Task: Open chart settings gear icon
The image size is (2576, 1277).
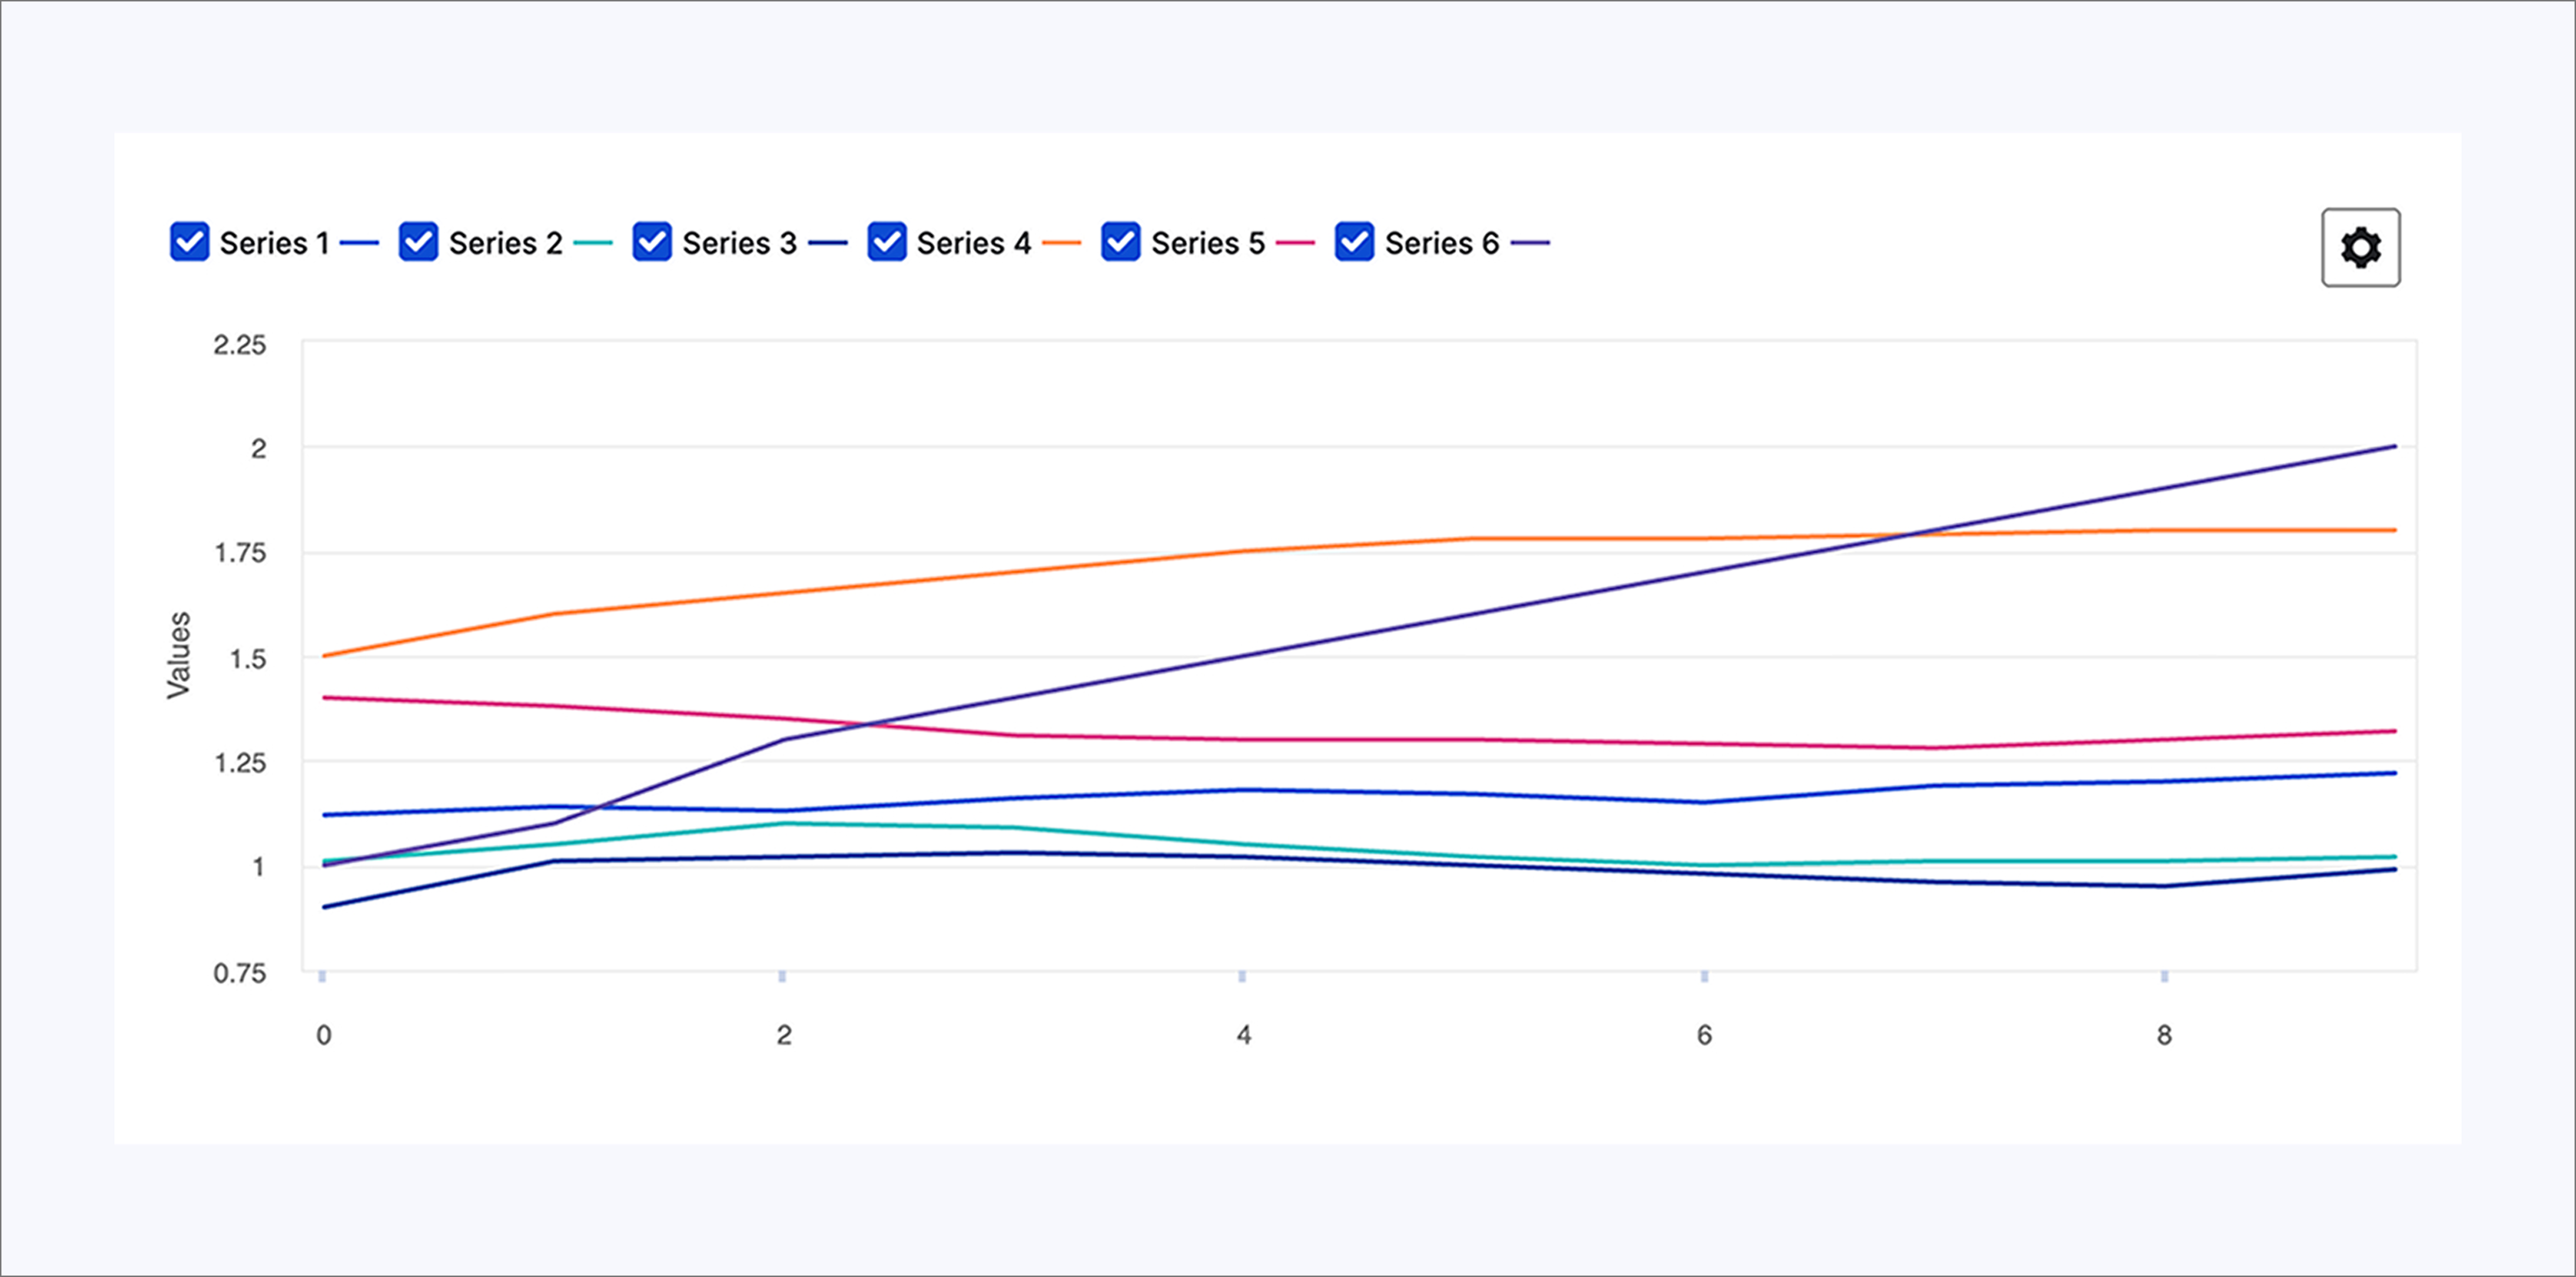Action: (2360, 247)
